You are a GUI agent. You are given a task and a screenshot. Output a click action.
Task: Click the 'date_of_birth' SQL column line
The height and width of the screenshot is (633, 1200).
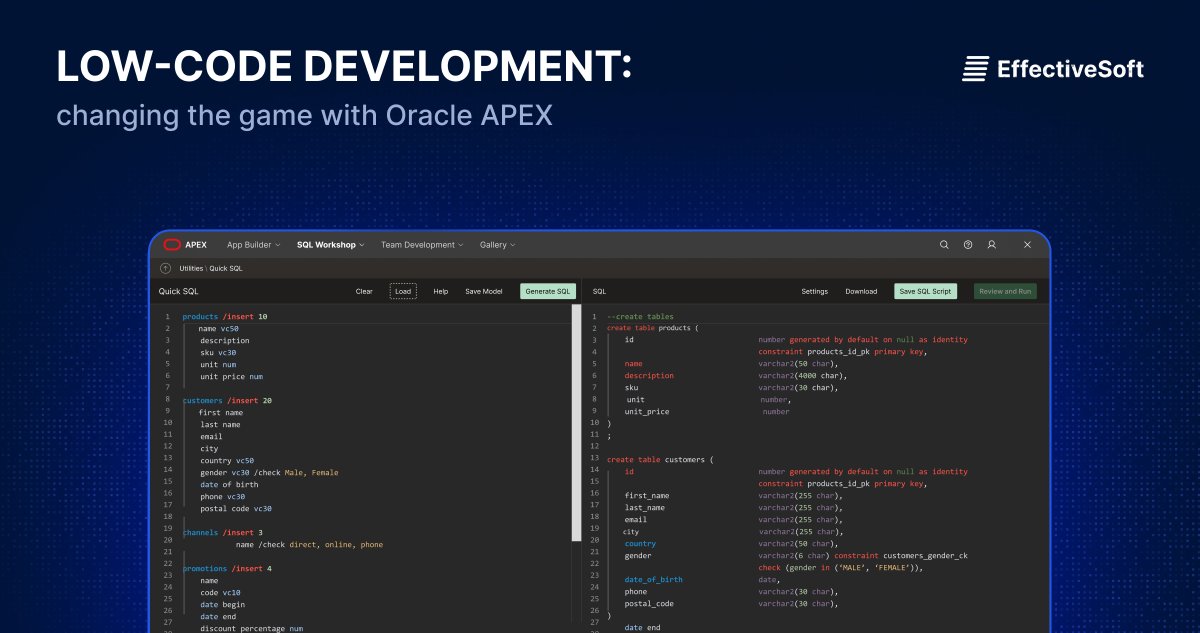[654, 580]
